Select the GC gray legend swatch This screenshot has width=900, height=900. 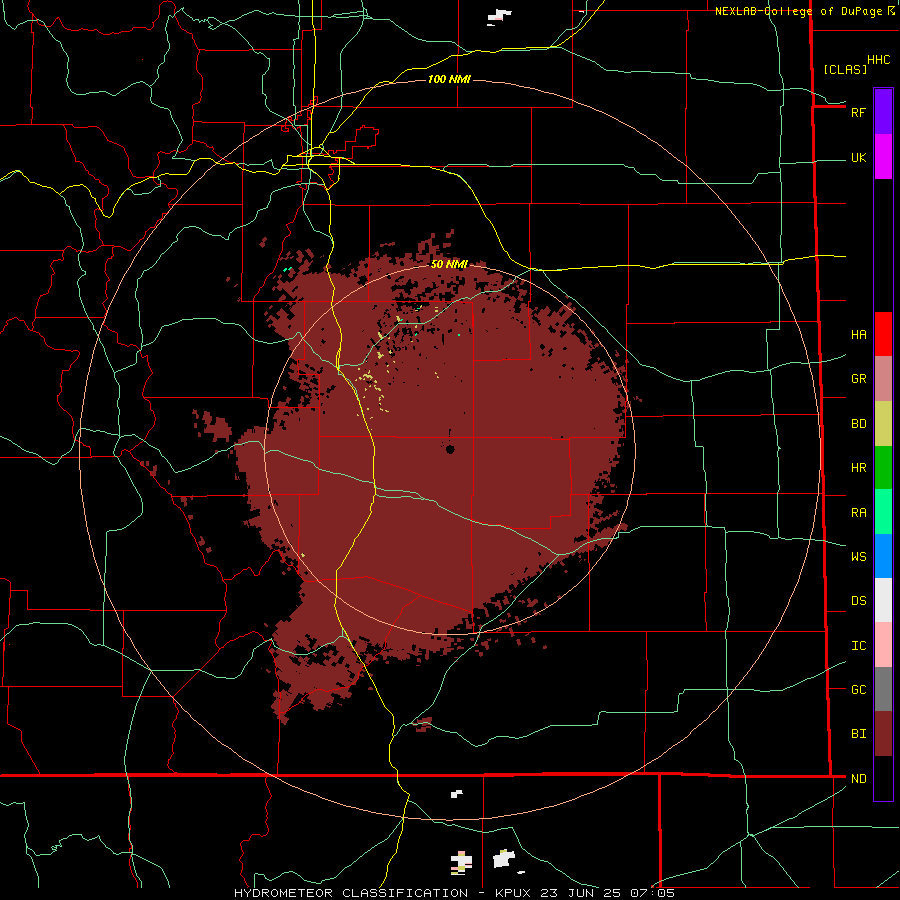883,689
